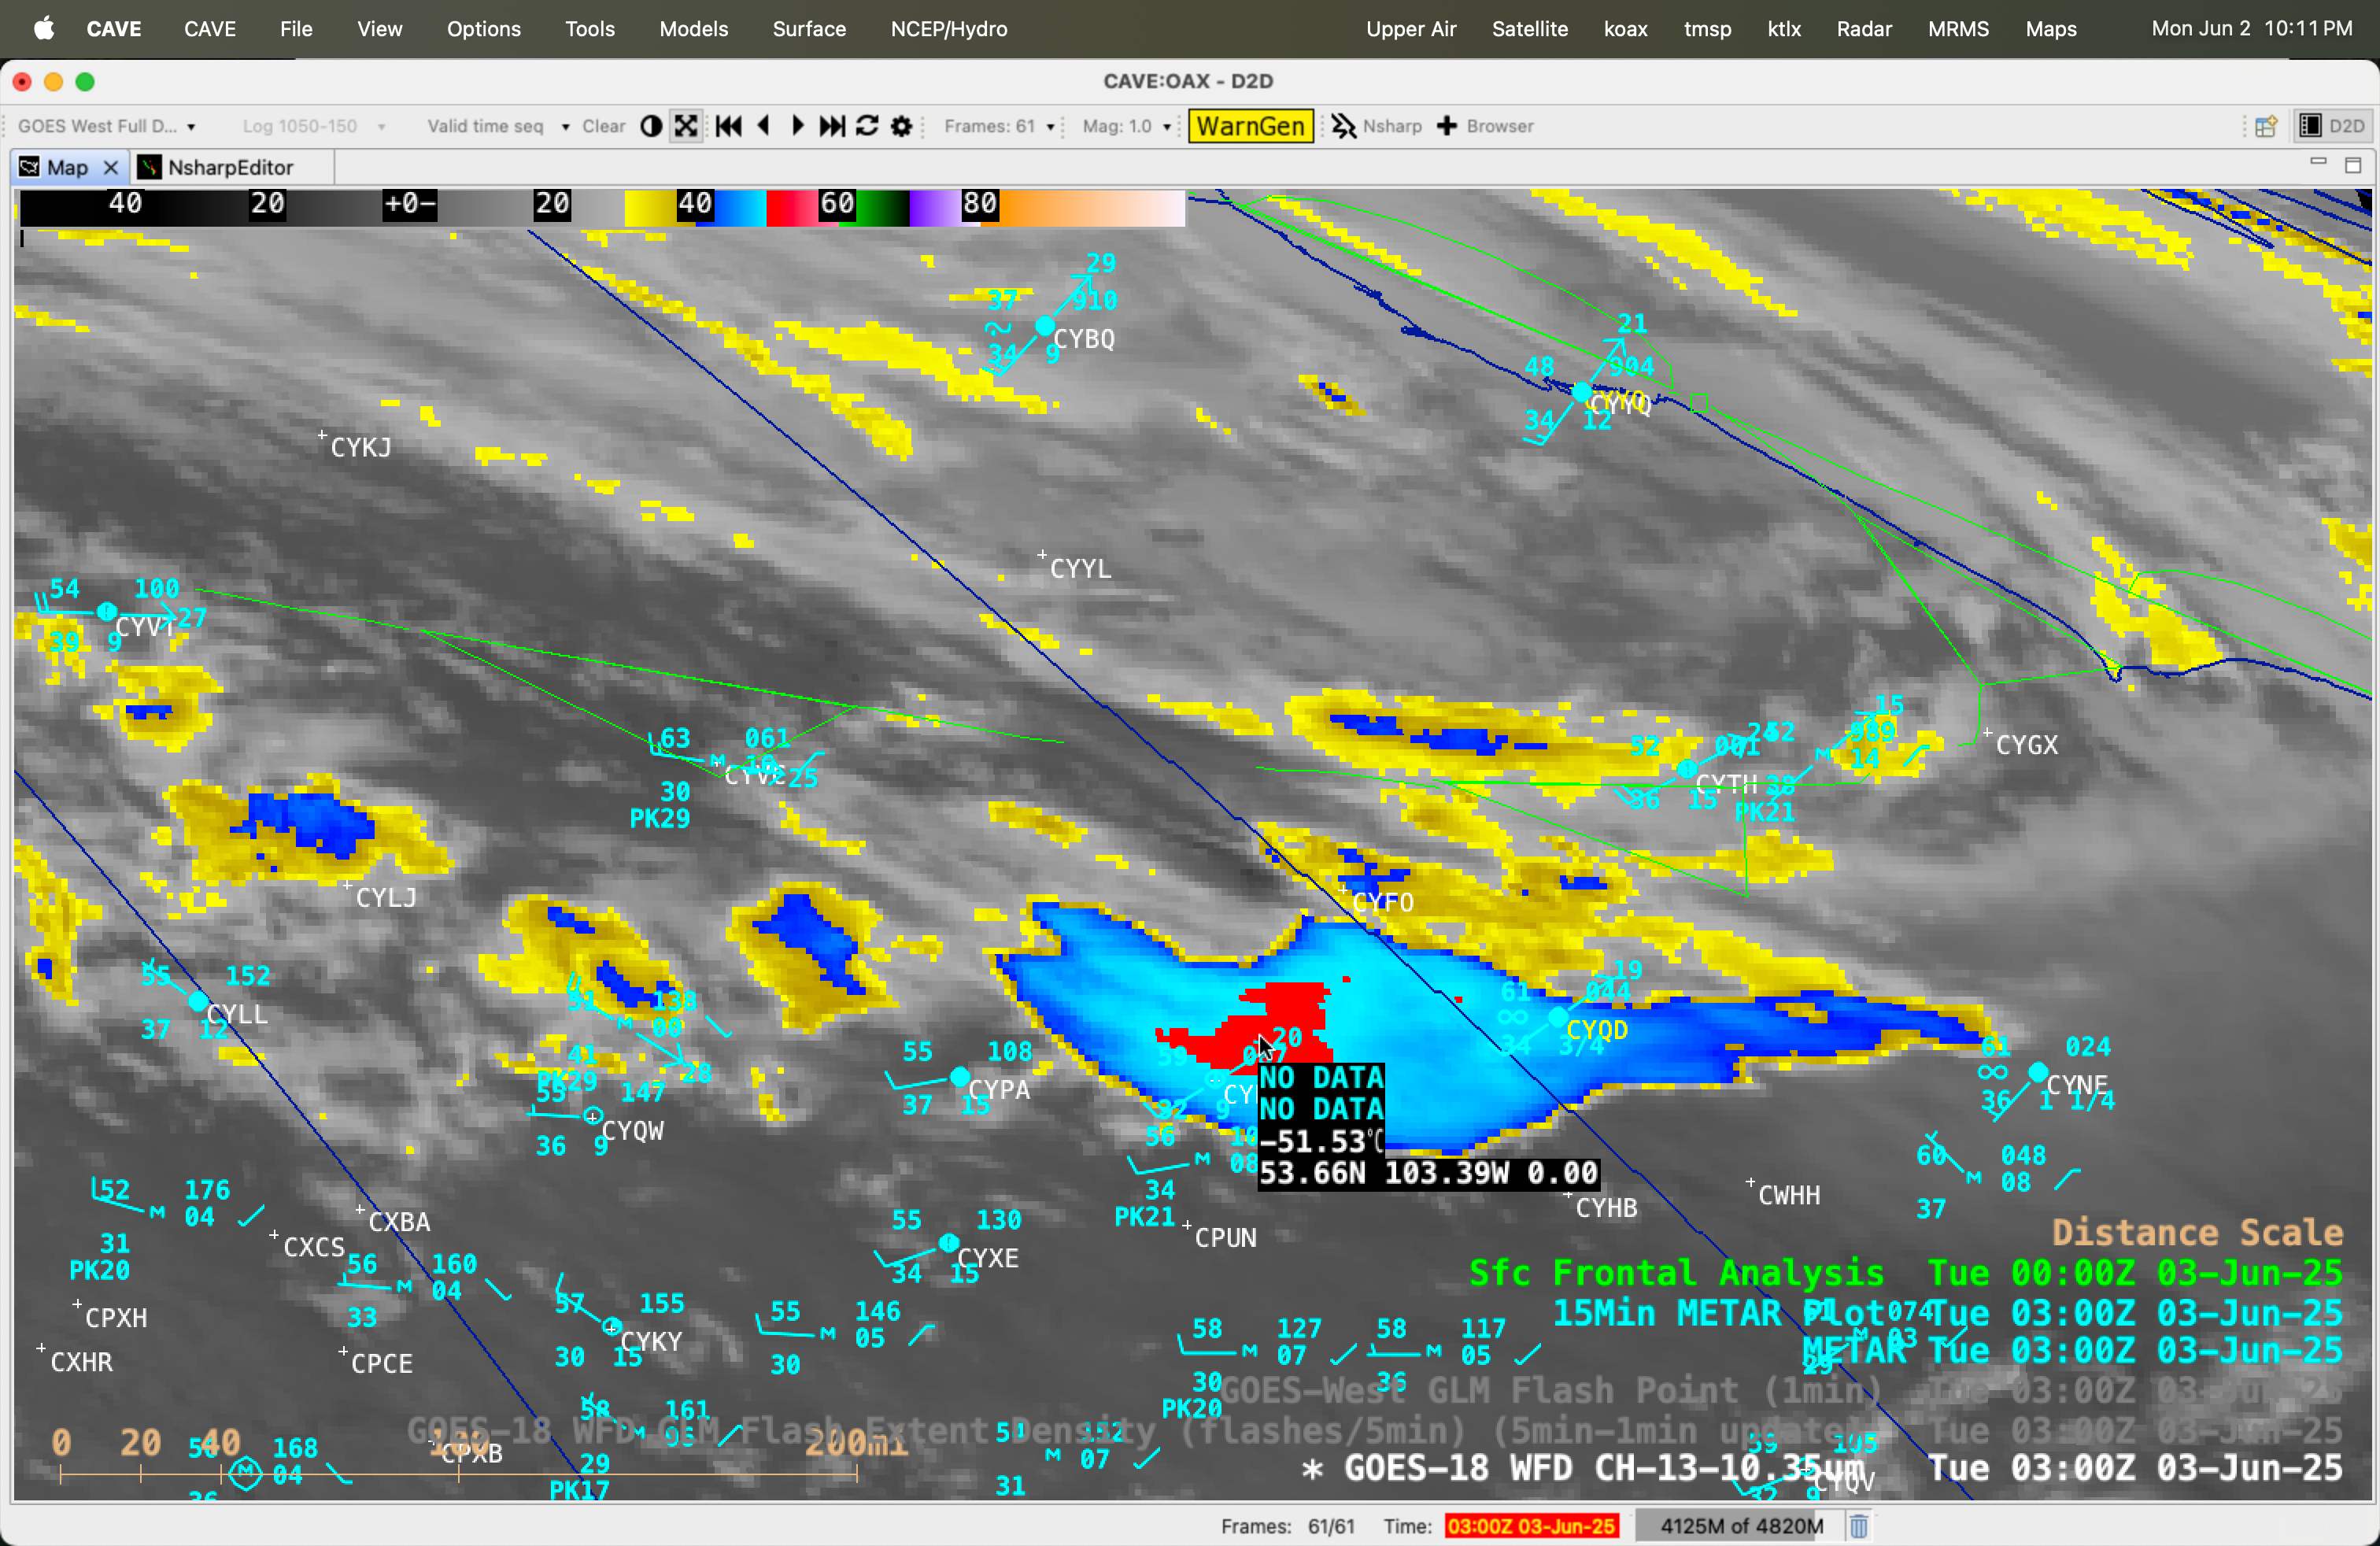Expand the Mag: 1.0 dropdown
Viewport: 2380px width, 1546px height.
click(x=1126, y=126)
